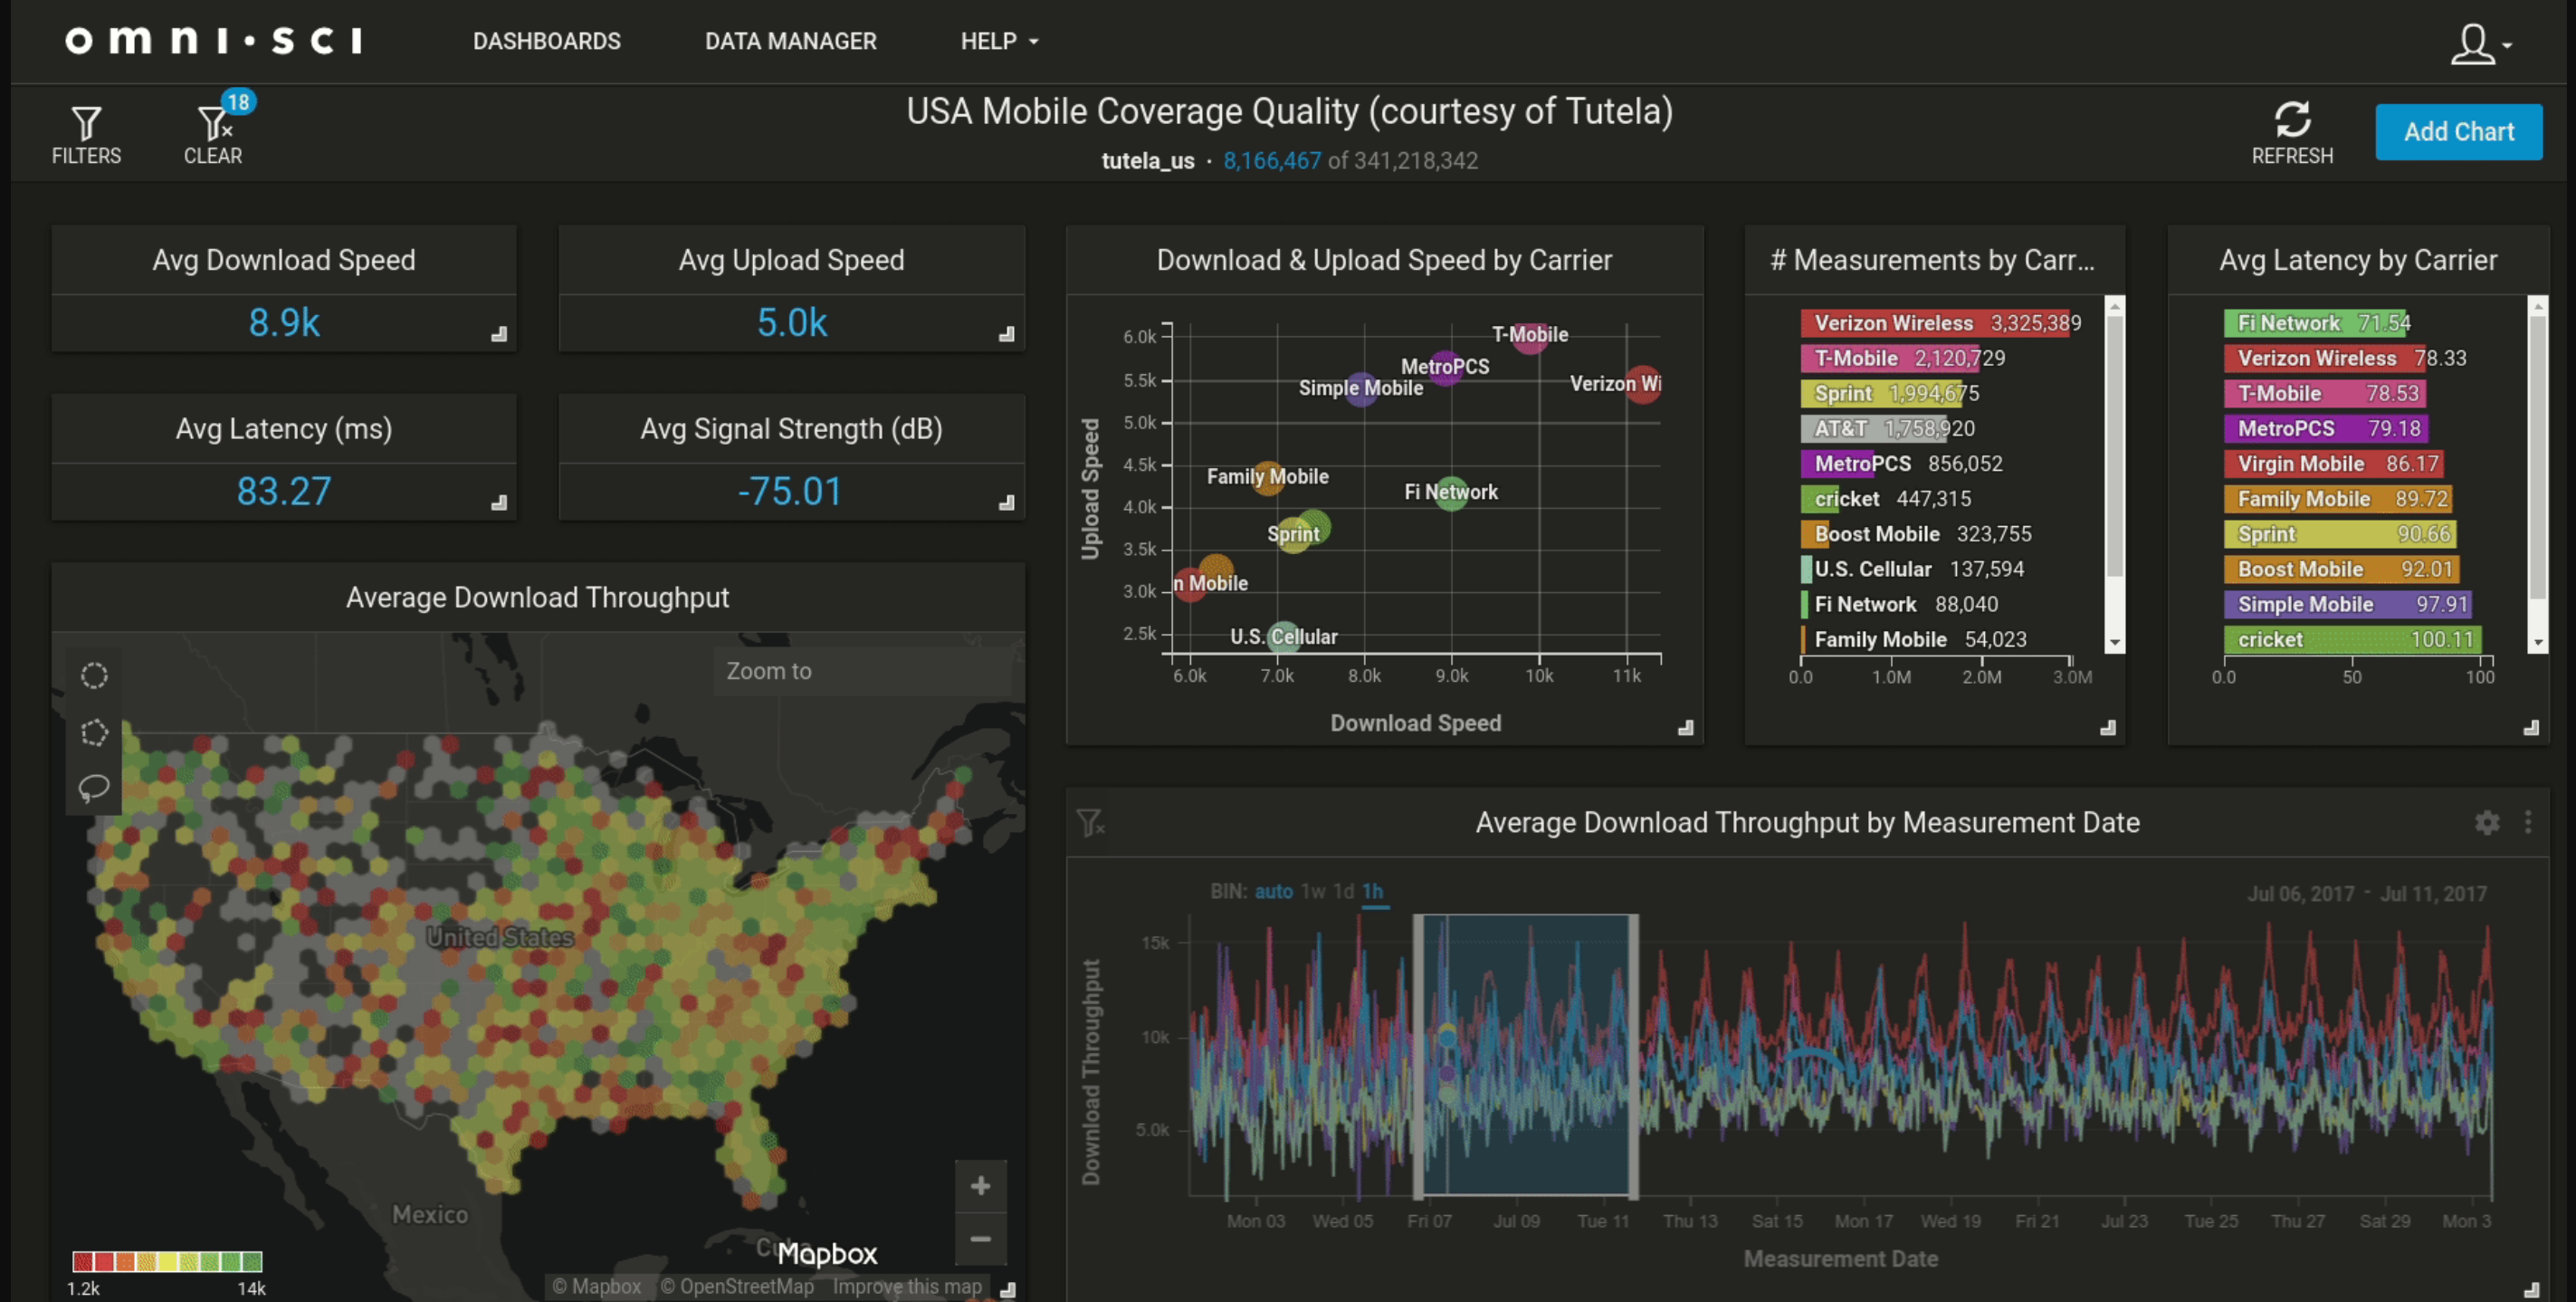Open the DASHBOARDS menu

click(x=547, y=41)
